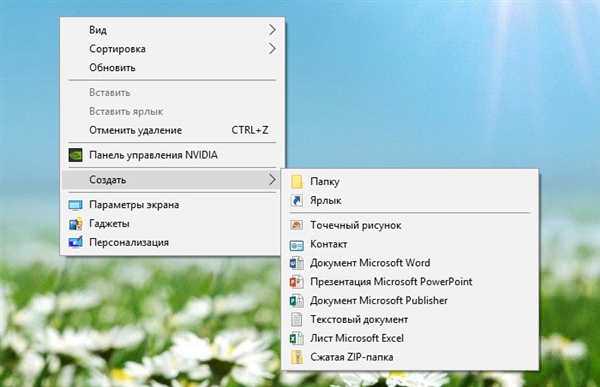Click the shortcut arrow icon beside Ярлык
The image size is (600, 387).
coord(297,201)
